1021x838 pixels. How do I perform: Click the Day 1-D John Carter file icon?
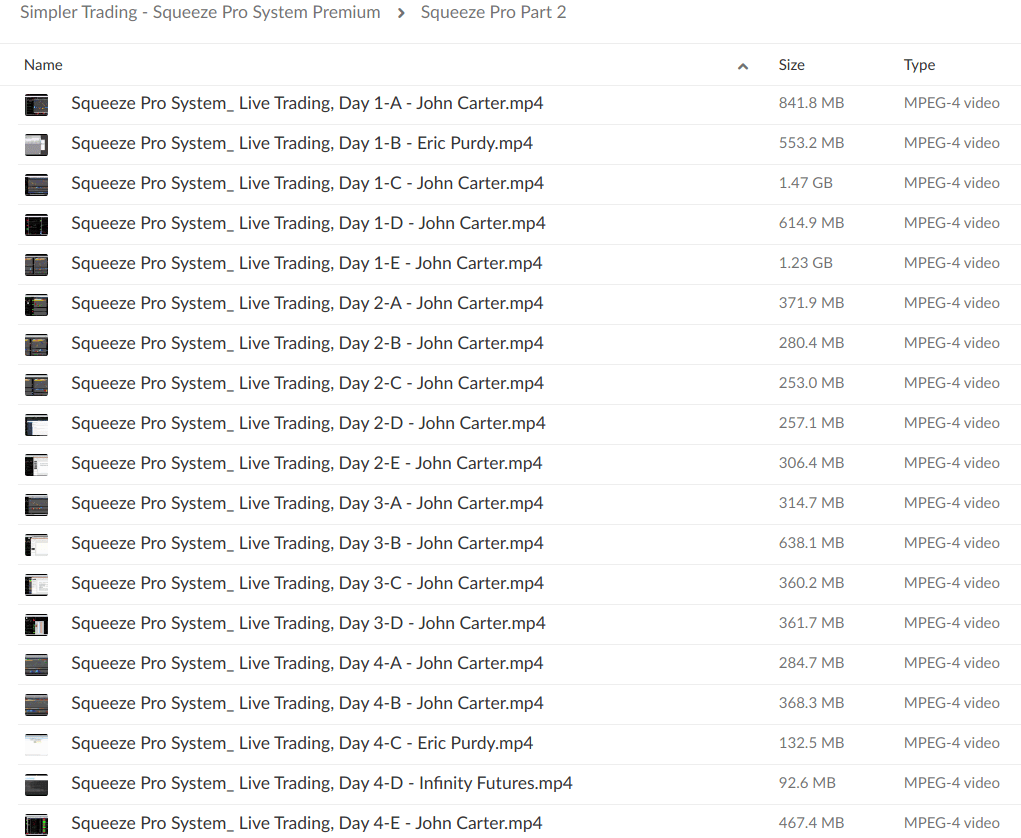pos(36,224)
